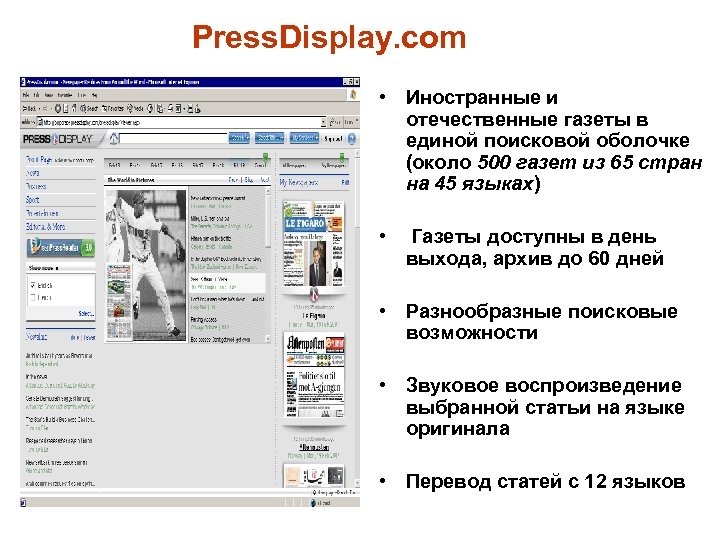Screen dimensions: 720x540
Task: Click the scrollbar of the World in Pictures headline list
Action: [268, 264]
